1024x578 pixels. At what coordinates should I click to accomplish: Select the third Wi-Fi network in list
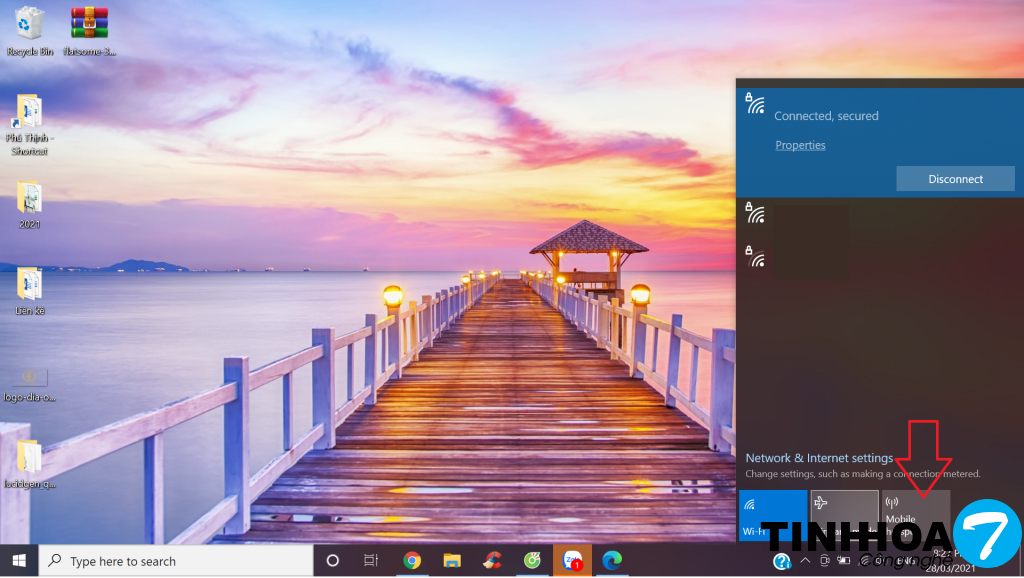tap(800, 258)
